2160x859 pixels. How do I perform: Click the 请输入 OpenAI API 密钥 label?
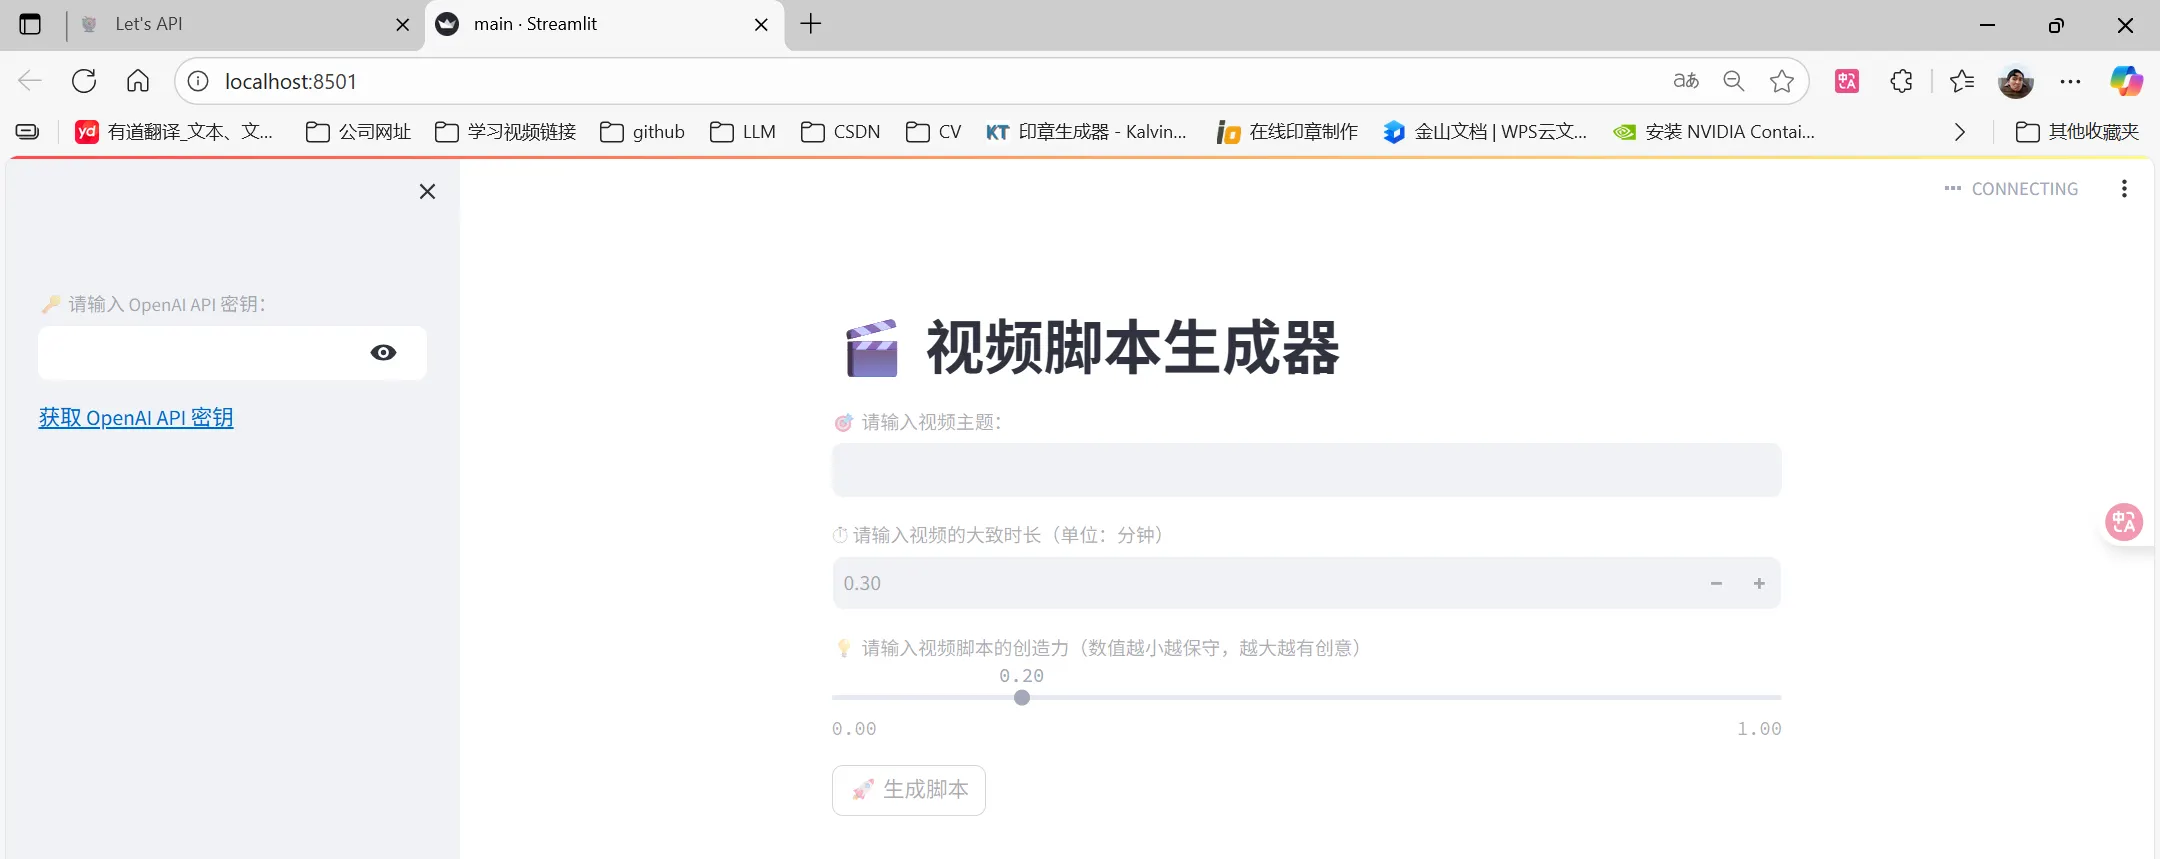(154, 304)
